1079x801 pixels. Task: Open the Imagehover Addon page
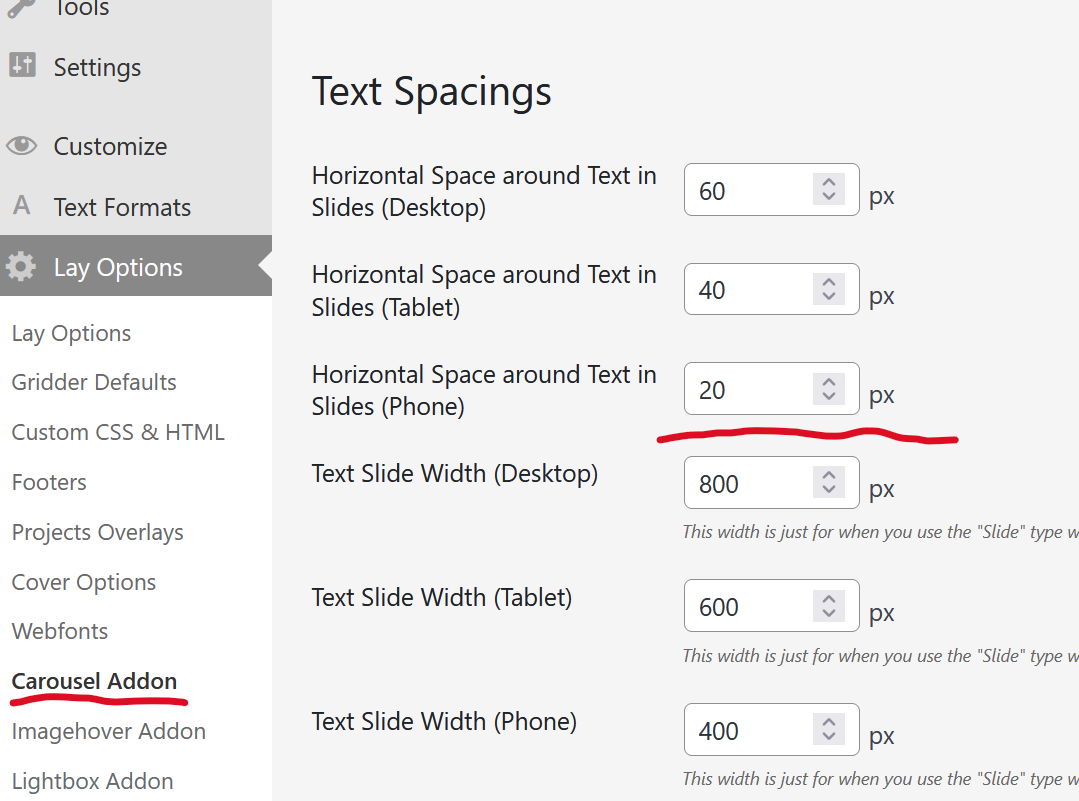tap(108, 731)
